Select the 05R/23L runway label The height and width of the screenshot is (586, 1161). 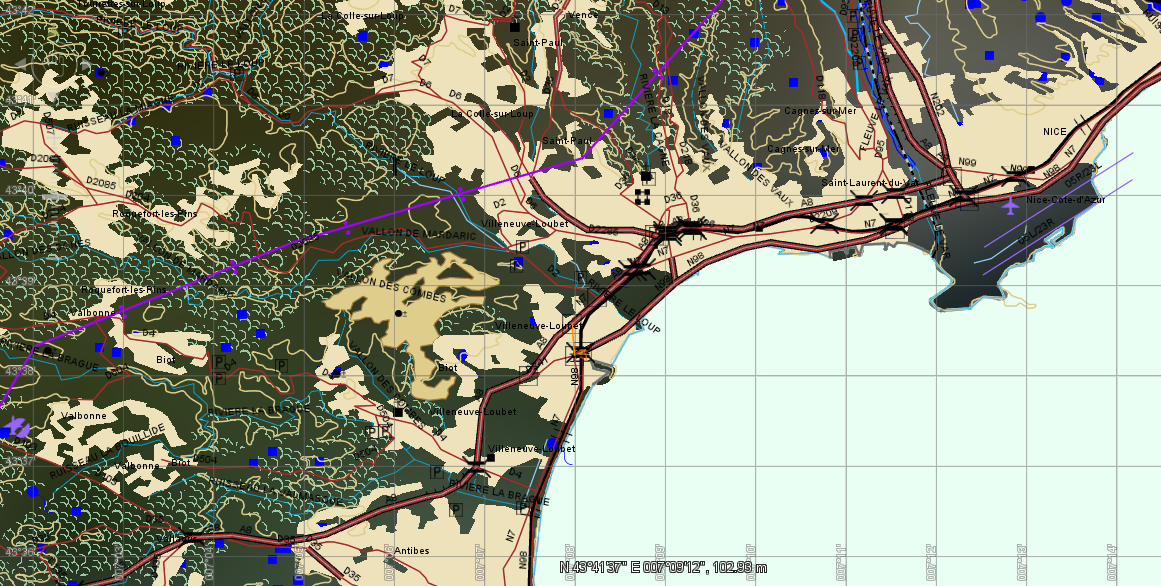coord(1082,179)
